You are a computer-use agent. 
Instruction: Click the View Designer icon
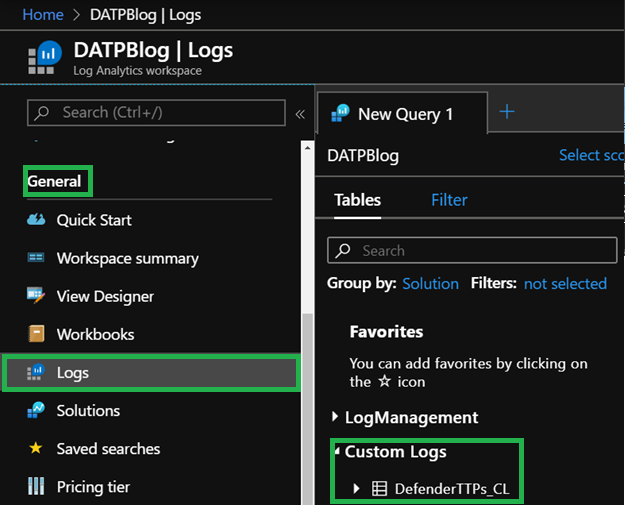point(37,296)
